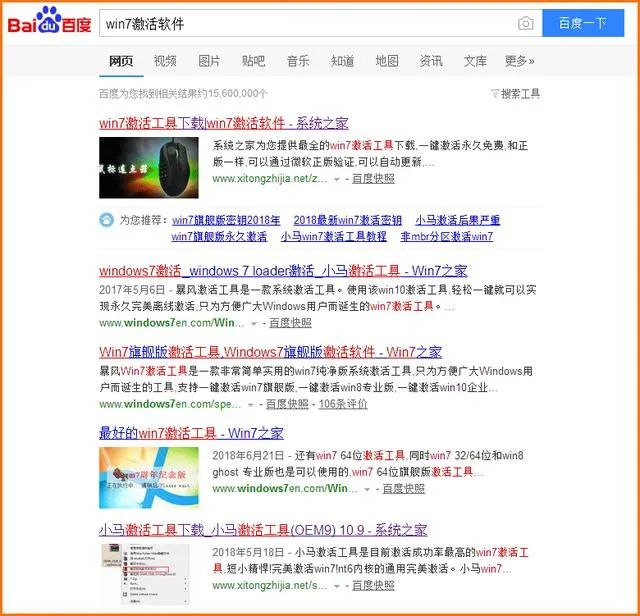Expand arrow beside 2018年6月21日 result URL
Viewport: 640px width, 616px height.
367,489
